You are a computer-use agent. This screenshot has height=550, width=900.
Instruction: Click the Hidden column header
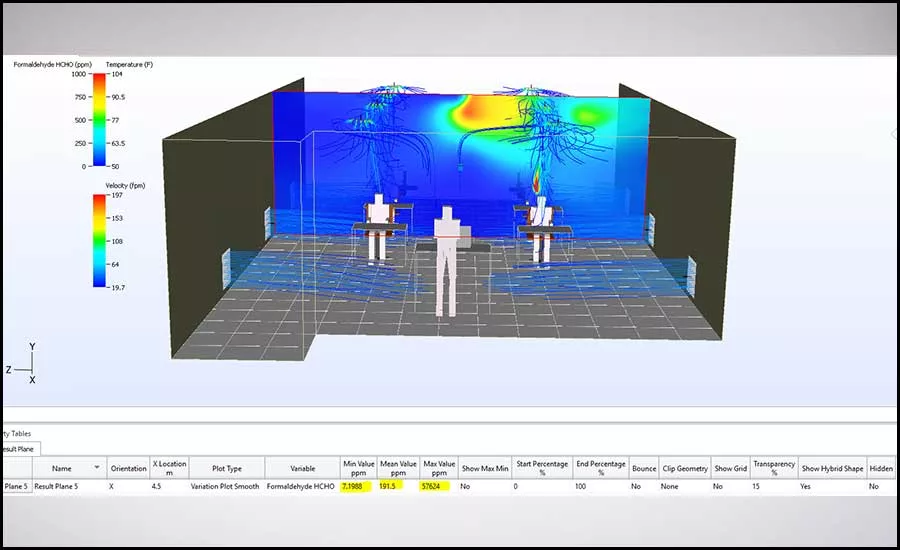pyautogui.click(x=881, y=468)
